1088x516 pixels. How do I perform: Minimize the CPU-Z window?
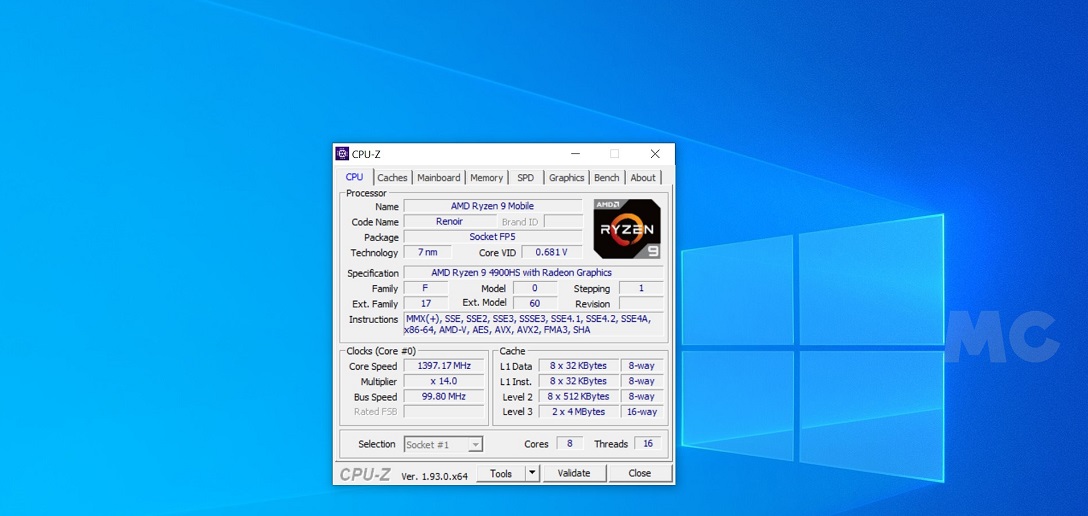coord(576,154)
